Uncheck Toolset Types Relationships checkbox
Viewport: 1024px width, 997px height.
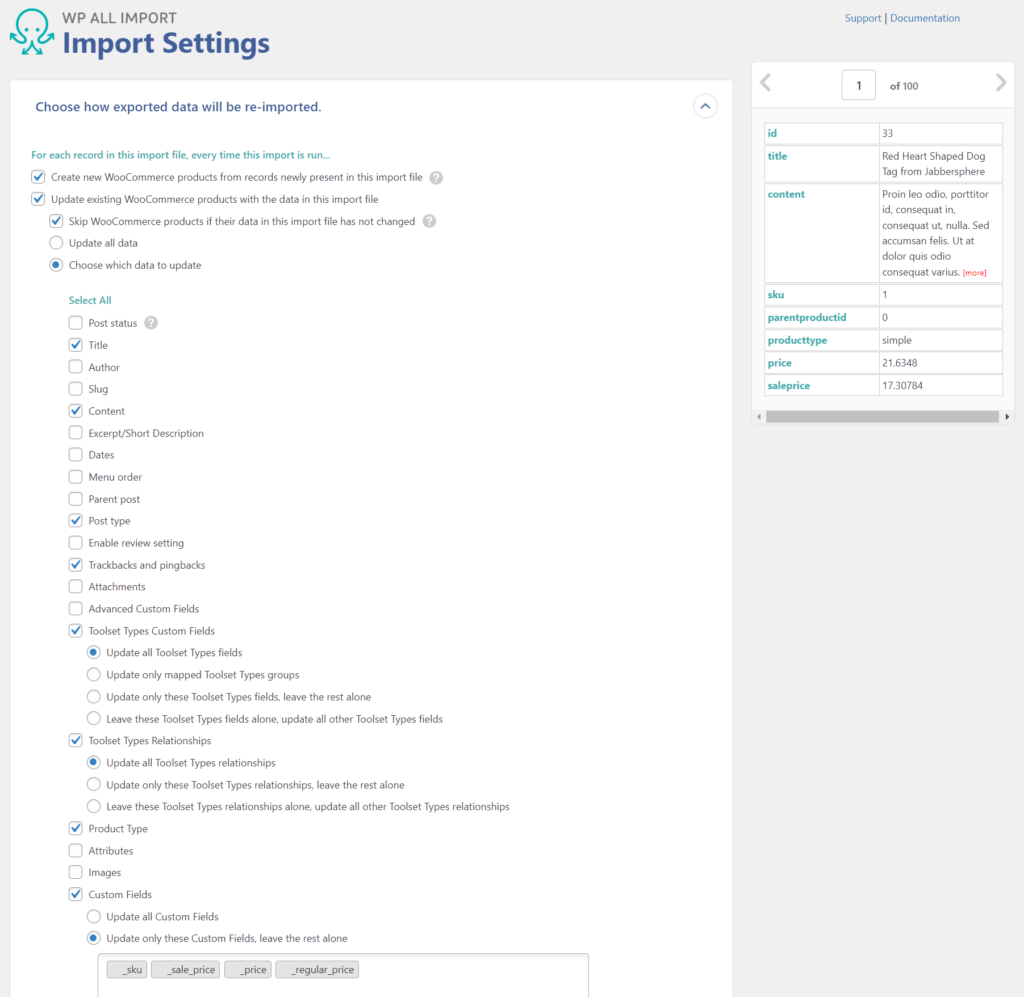(x=76, y=740)
